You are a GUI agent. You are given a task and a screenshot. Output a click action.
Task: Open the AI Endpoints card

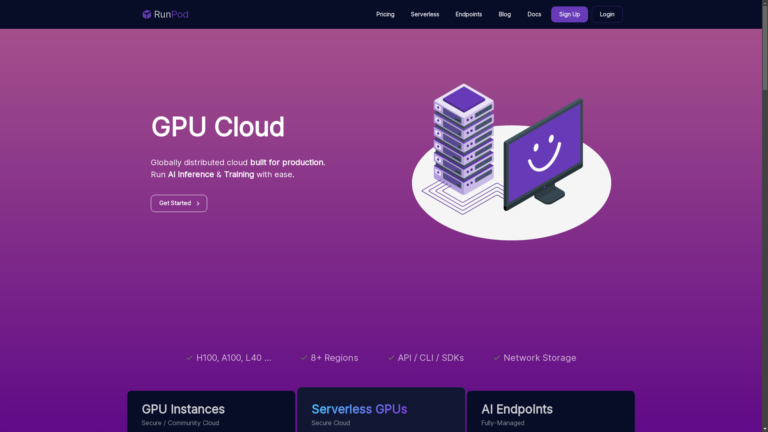point(550,412)
